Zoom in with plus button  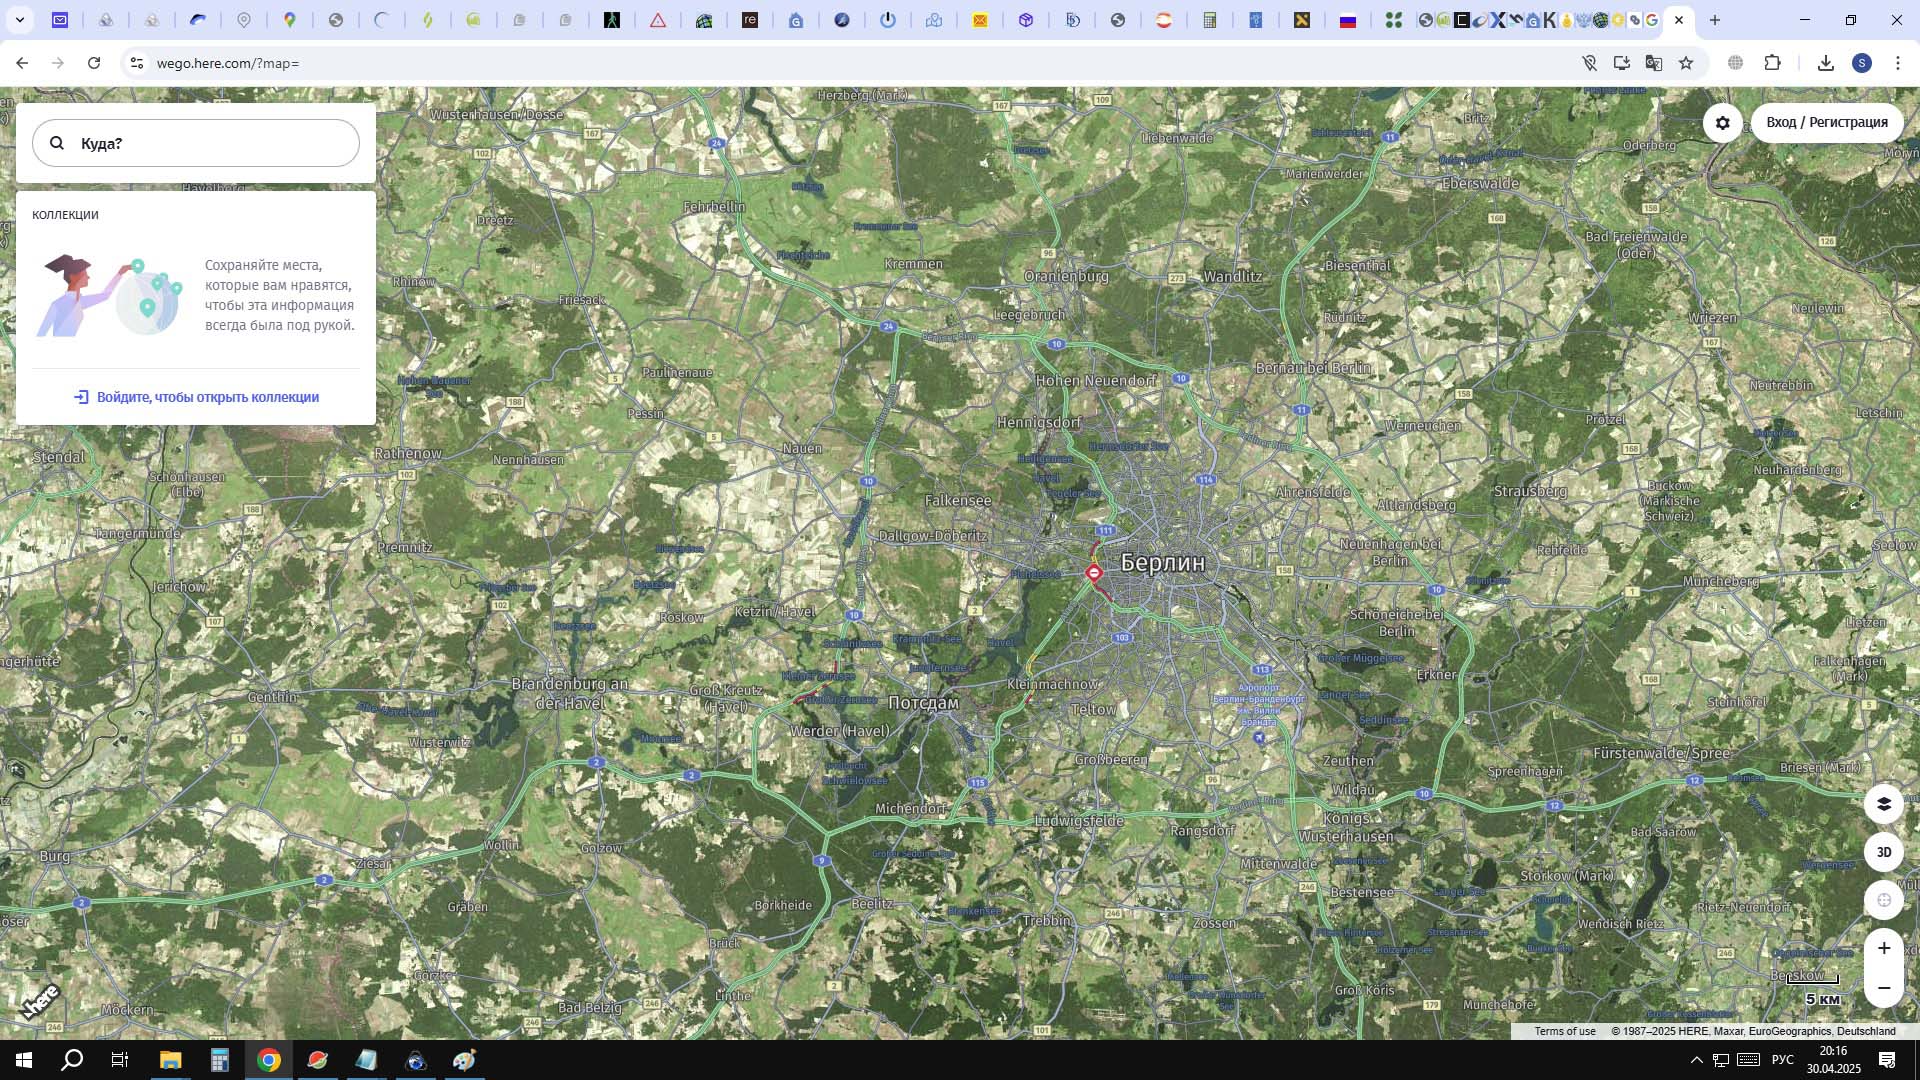[1883, 948]
